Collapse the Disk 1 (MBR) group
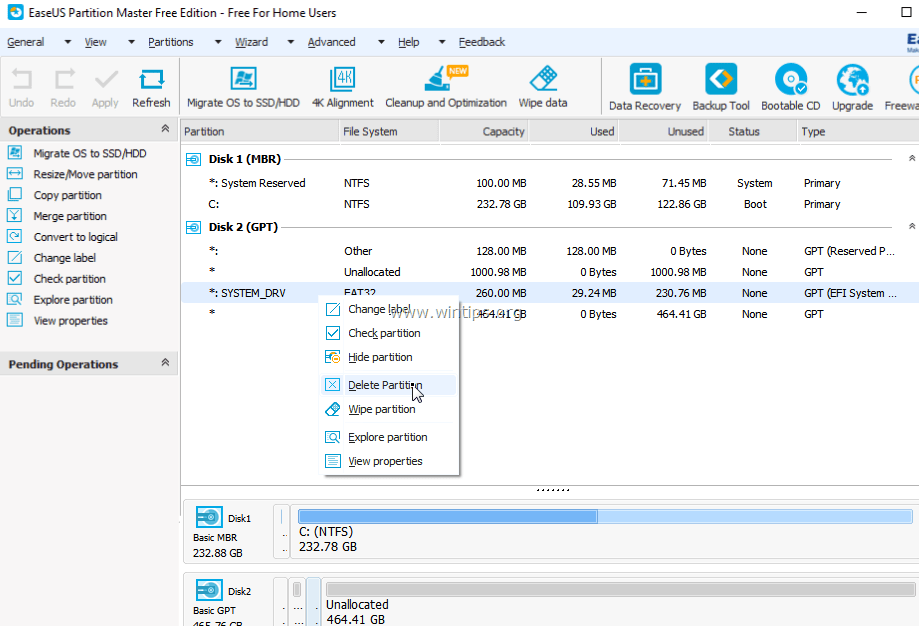This screenshot has width=919, height=626. point(911,158)
